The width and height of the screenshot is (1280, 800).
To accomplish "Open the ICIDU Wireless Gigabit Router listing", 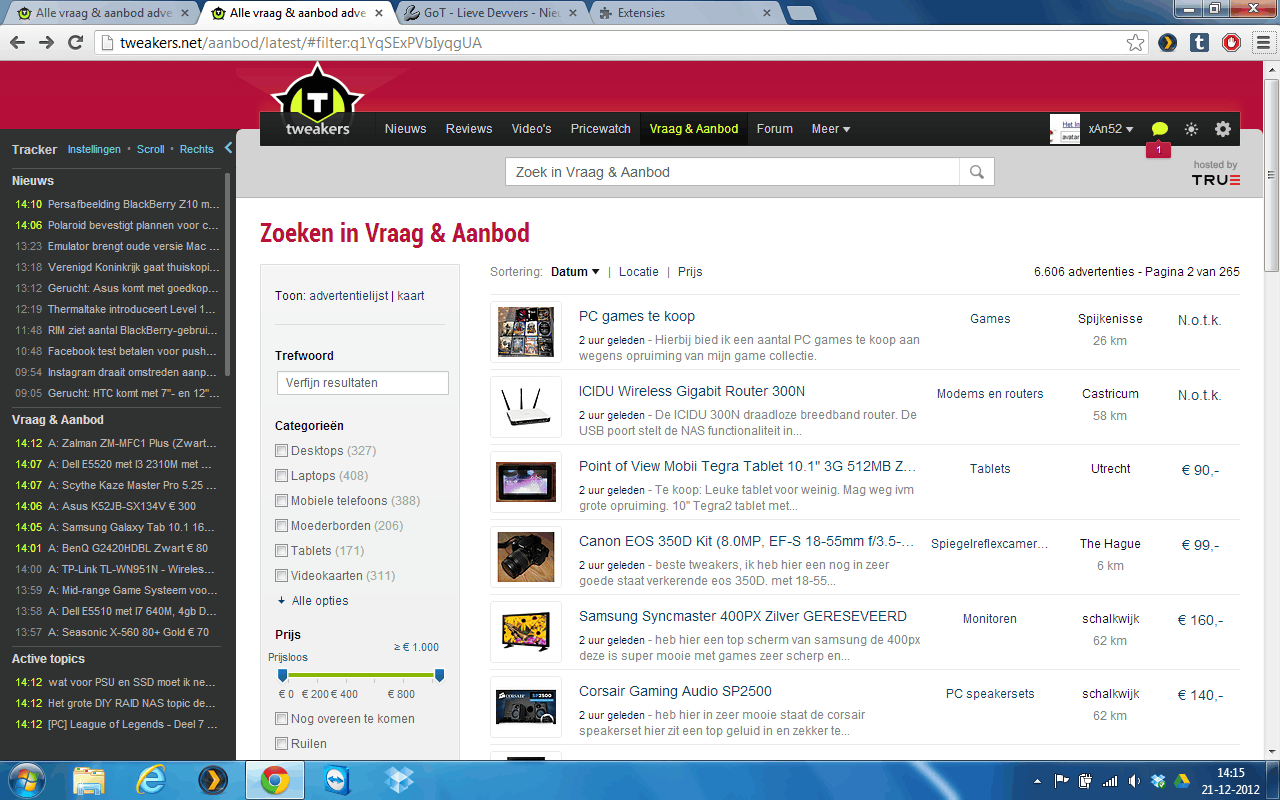I will (x=692, y=391).
